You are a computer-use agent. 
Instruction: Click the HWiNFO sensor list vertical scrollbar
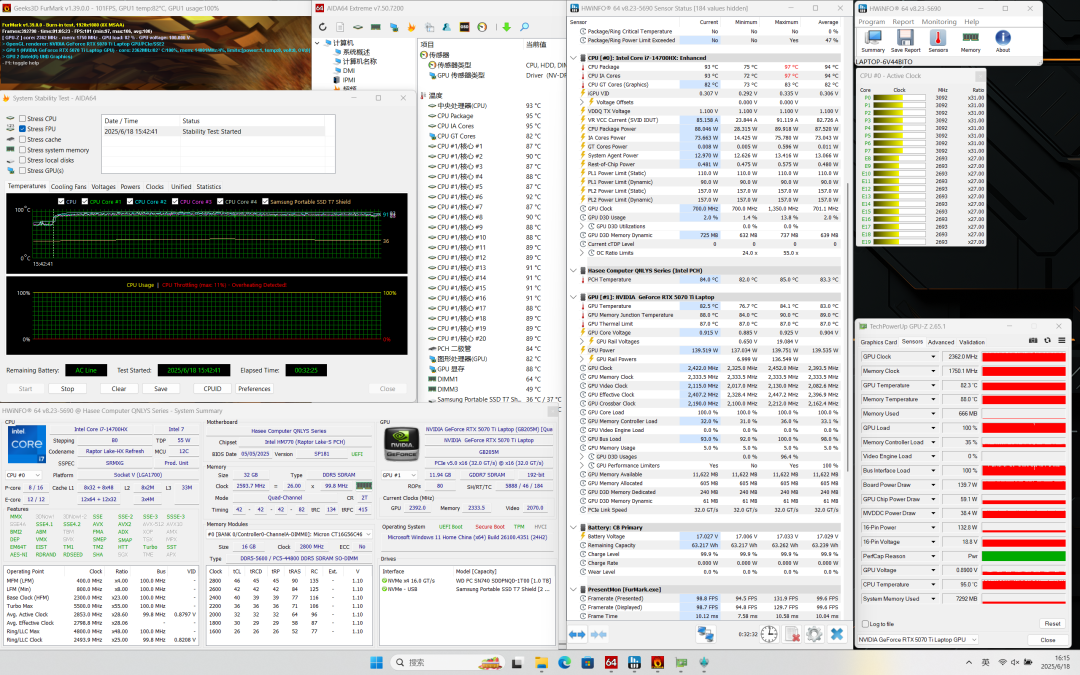coord(848,327)
